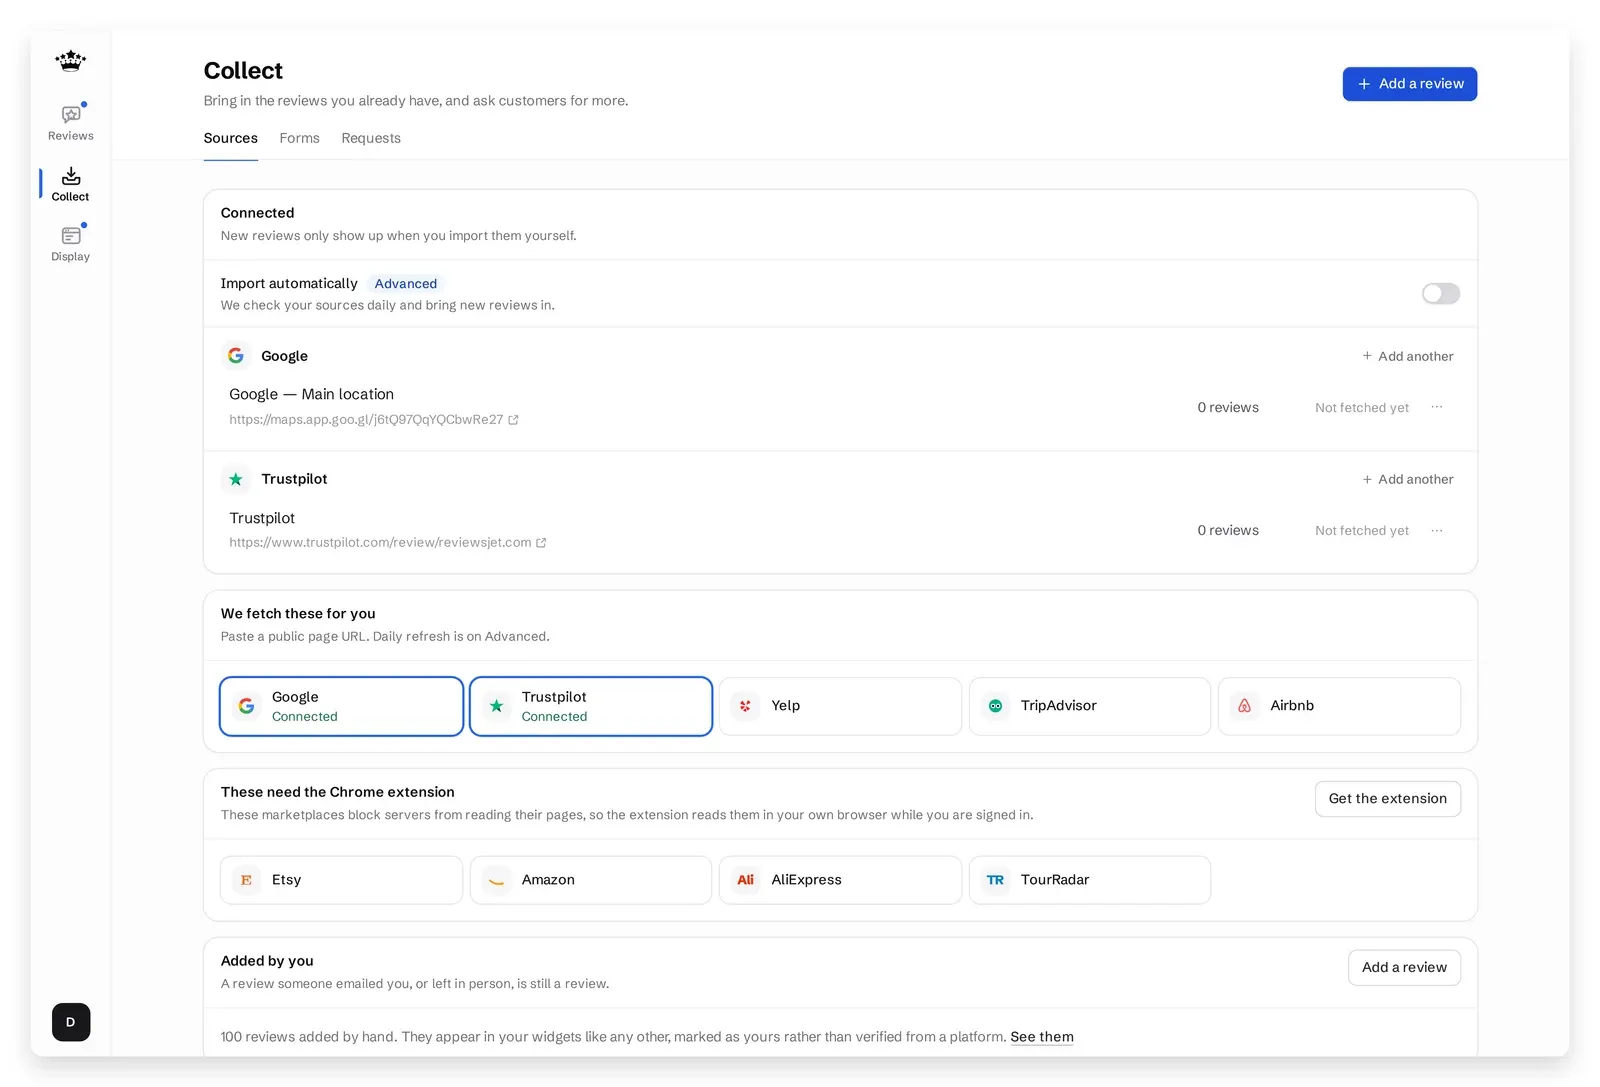Click 'Google — Main location' source name
The image size is (1600, 1087).
[312, 394]
